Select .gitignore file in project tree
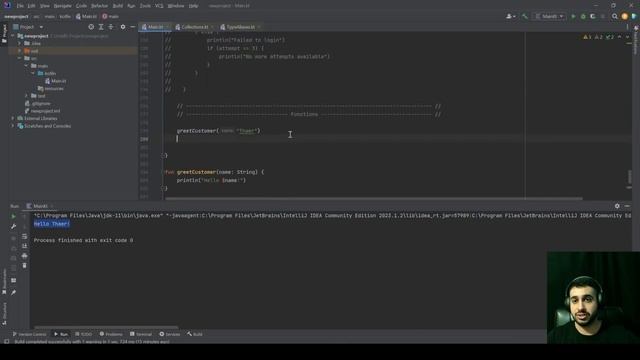 click(38, 104)
